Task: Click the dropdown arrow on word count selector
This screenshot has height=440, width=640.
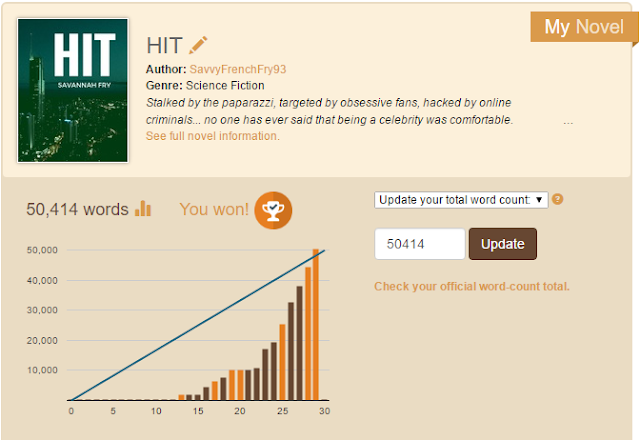Action: [x=539, y=200]
